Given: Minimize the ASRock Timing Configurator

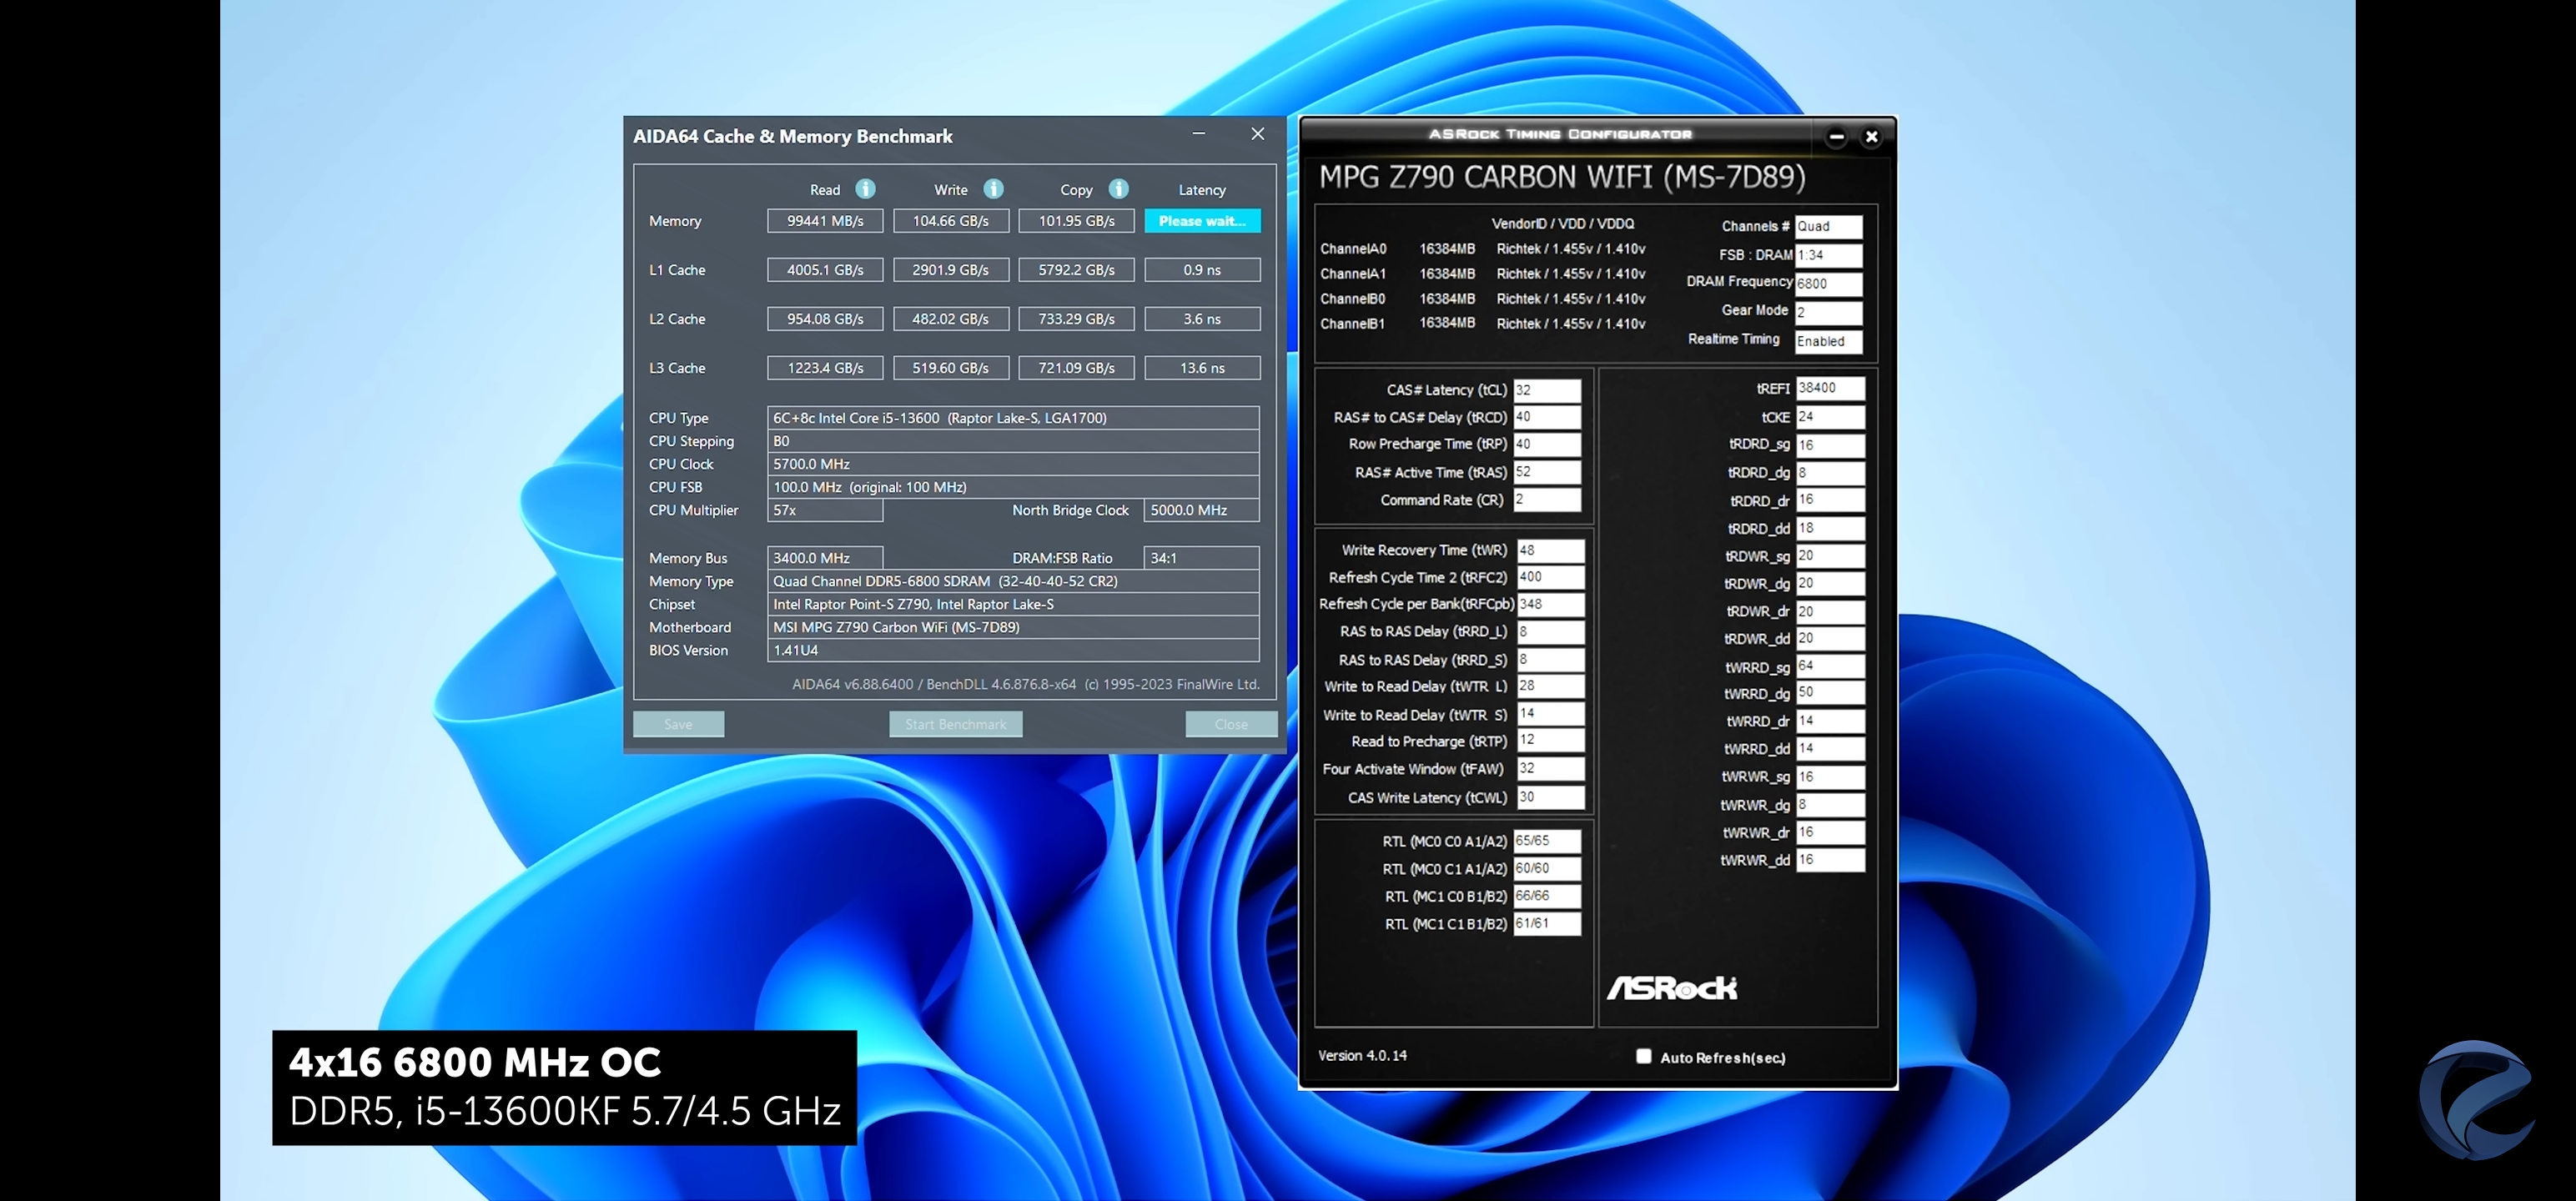Looking at the screenshot, I should [1836, 137].
